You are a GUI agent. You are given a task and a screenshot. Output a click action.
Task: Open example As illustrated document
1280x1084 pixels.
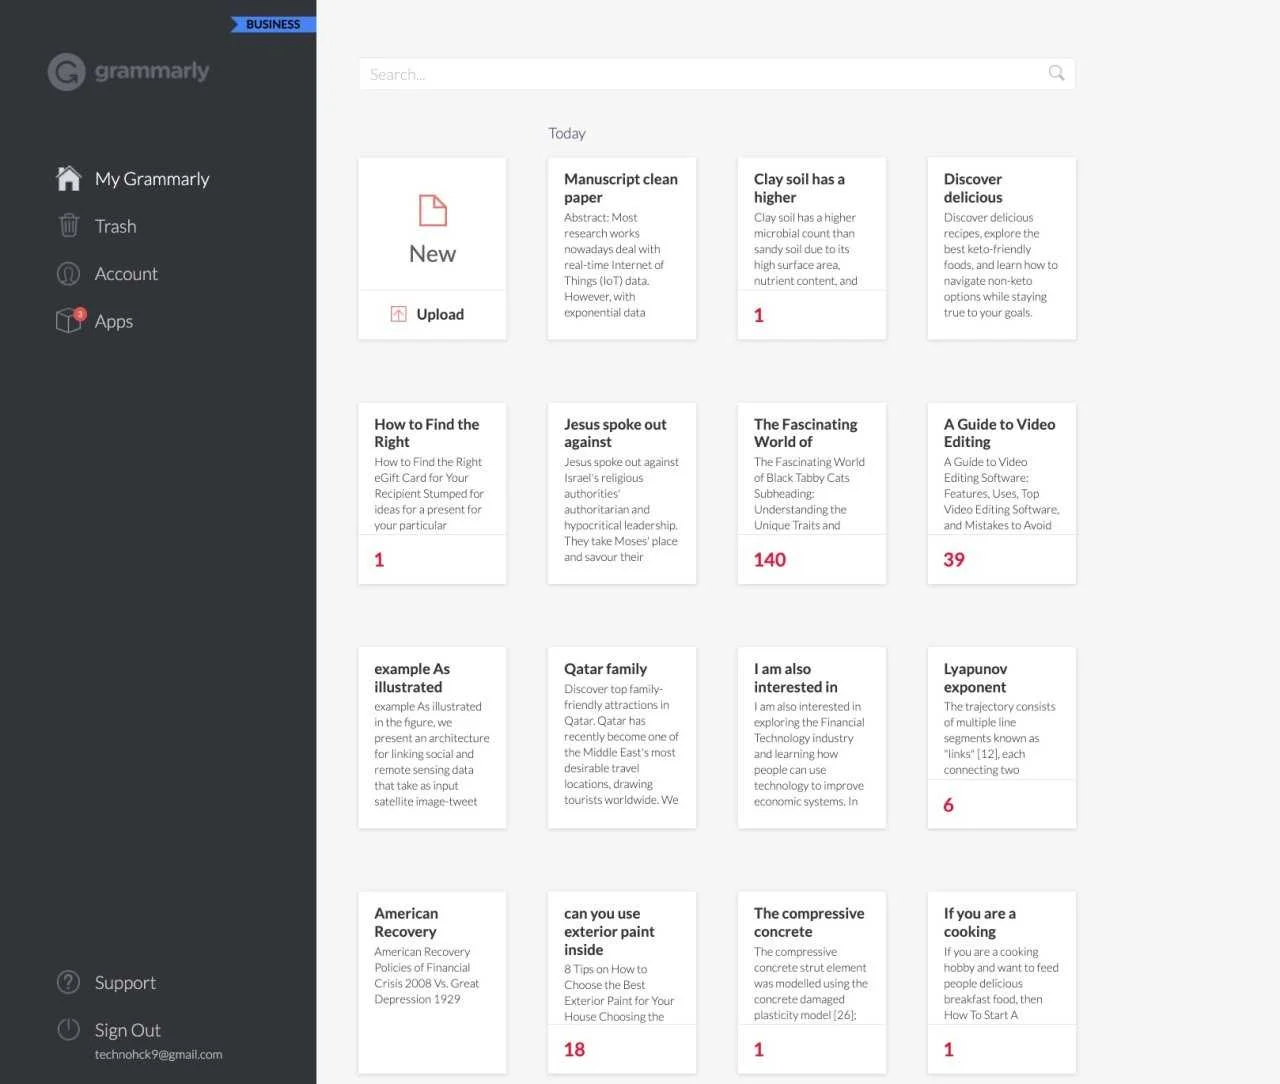coord(432,738)
